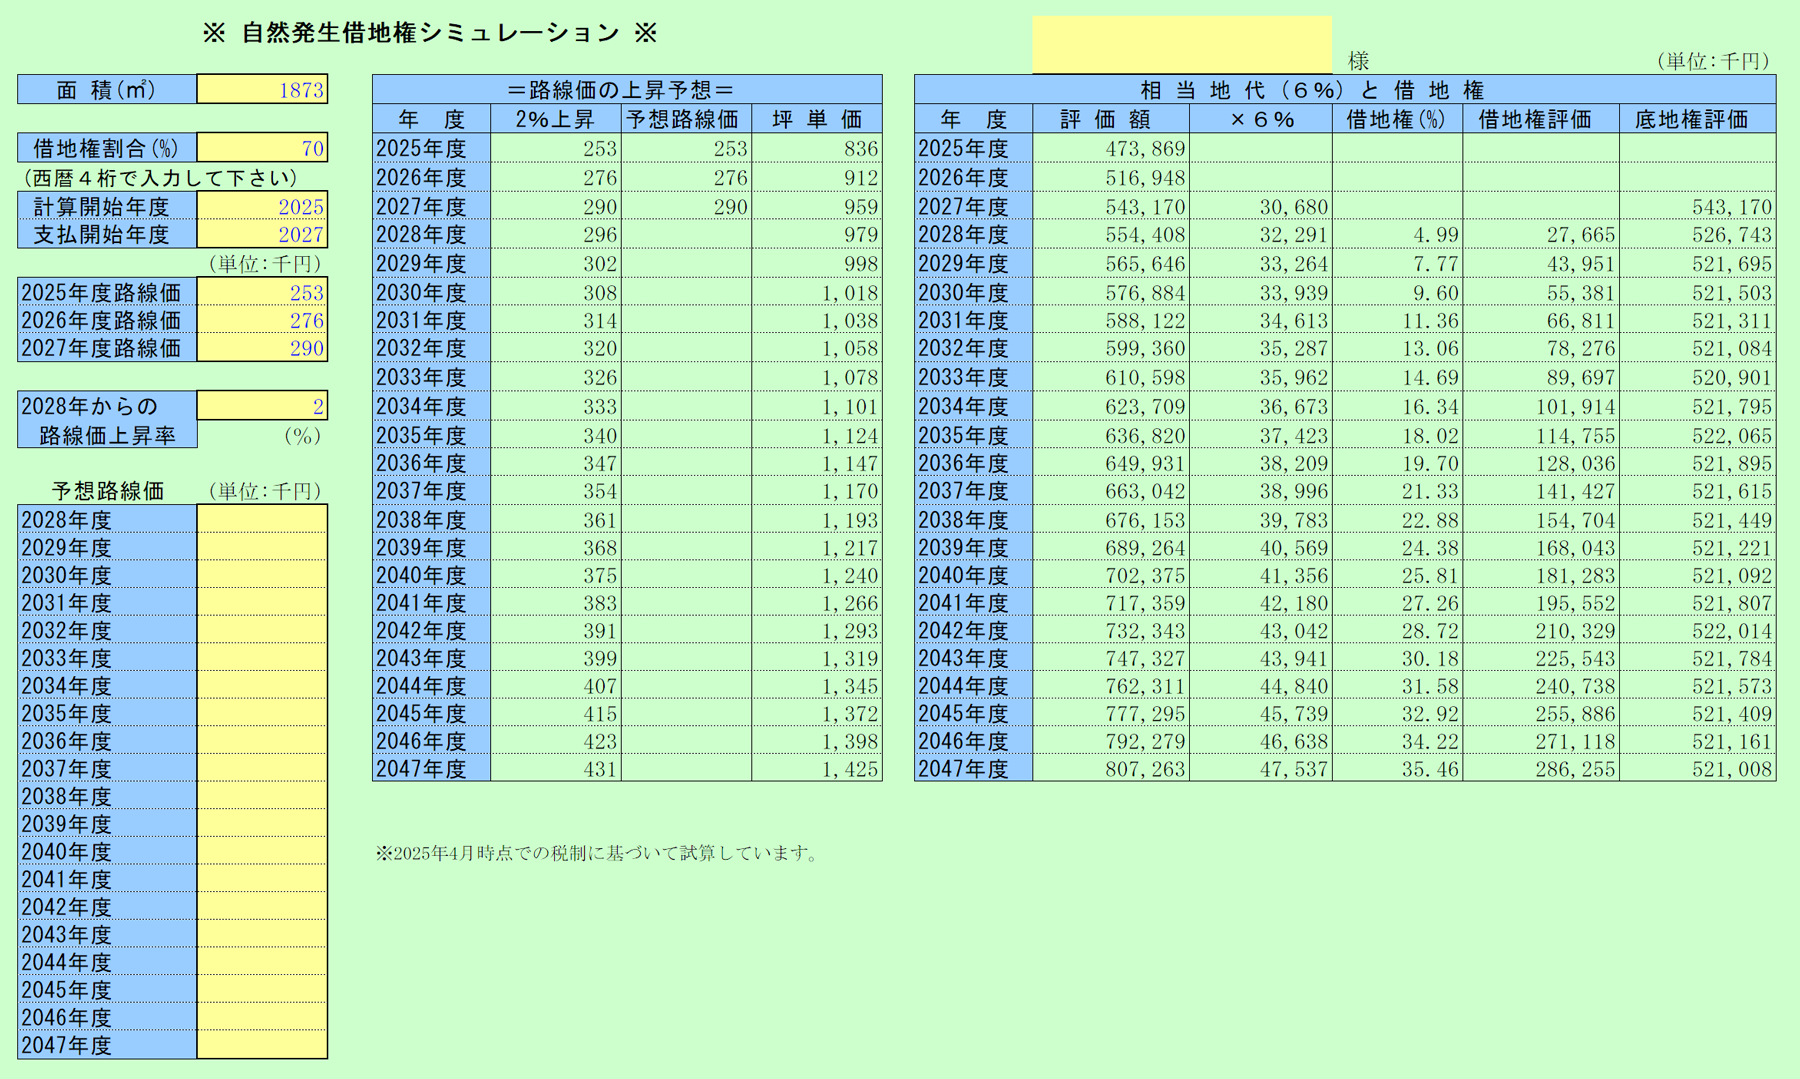Click the 借地権(%) value 4.99
This screenshot has width=1800, height=1079.
(1436, 235)
